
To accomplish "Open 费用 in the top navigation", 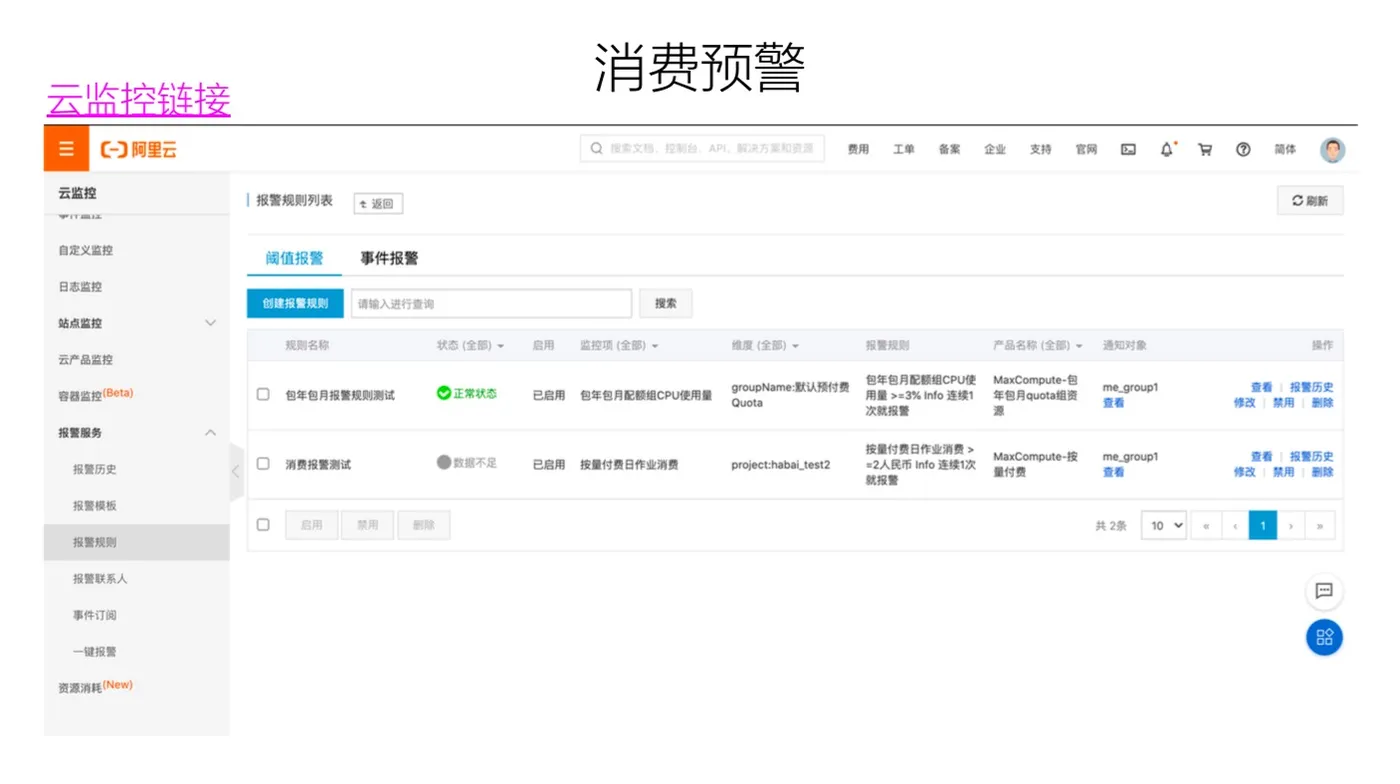I will click(858, 149).
